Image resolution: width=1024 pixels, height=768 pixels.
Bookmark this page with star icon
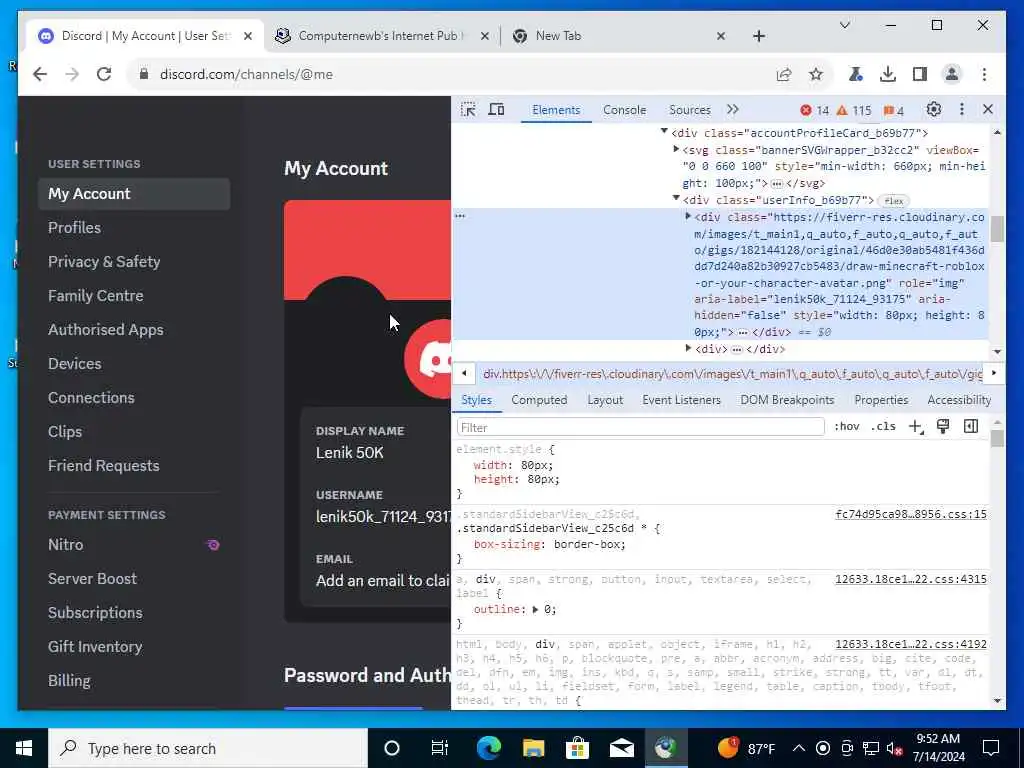pos(816,74)
